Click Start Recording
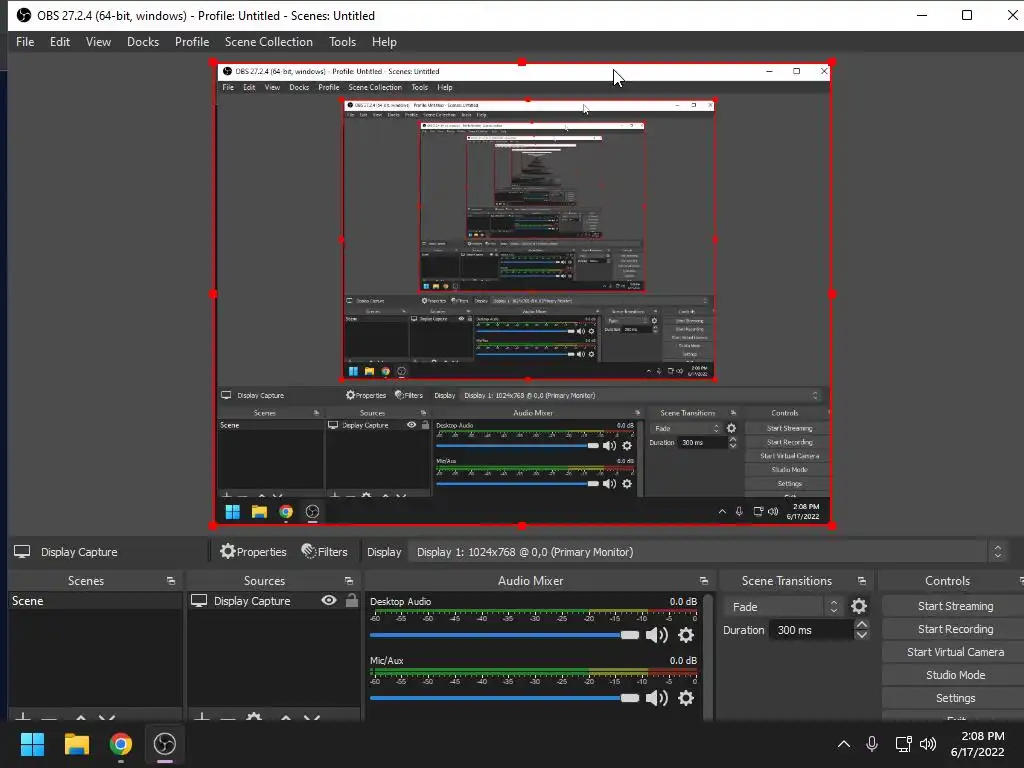Image resolution: width=1024 pixels, height=768 pixels. pos(955,629)
